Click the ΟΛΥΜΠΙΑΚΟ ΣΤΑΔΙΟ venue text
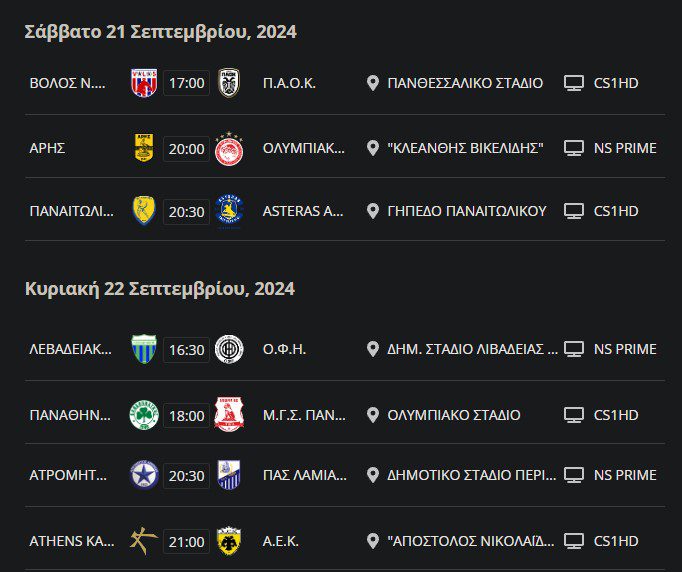Screen dimensions: 682x572 [454, 414]
